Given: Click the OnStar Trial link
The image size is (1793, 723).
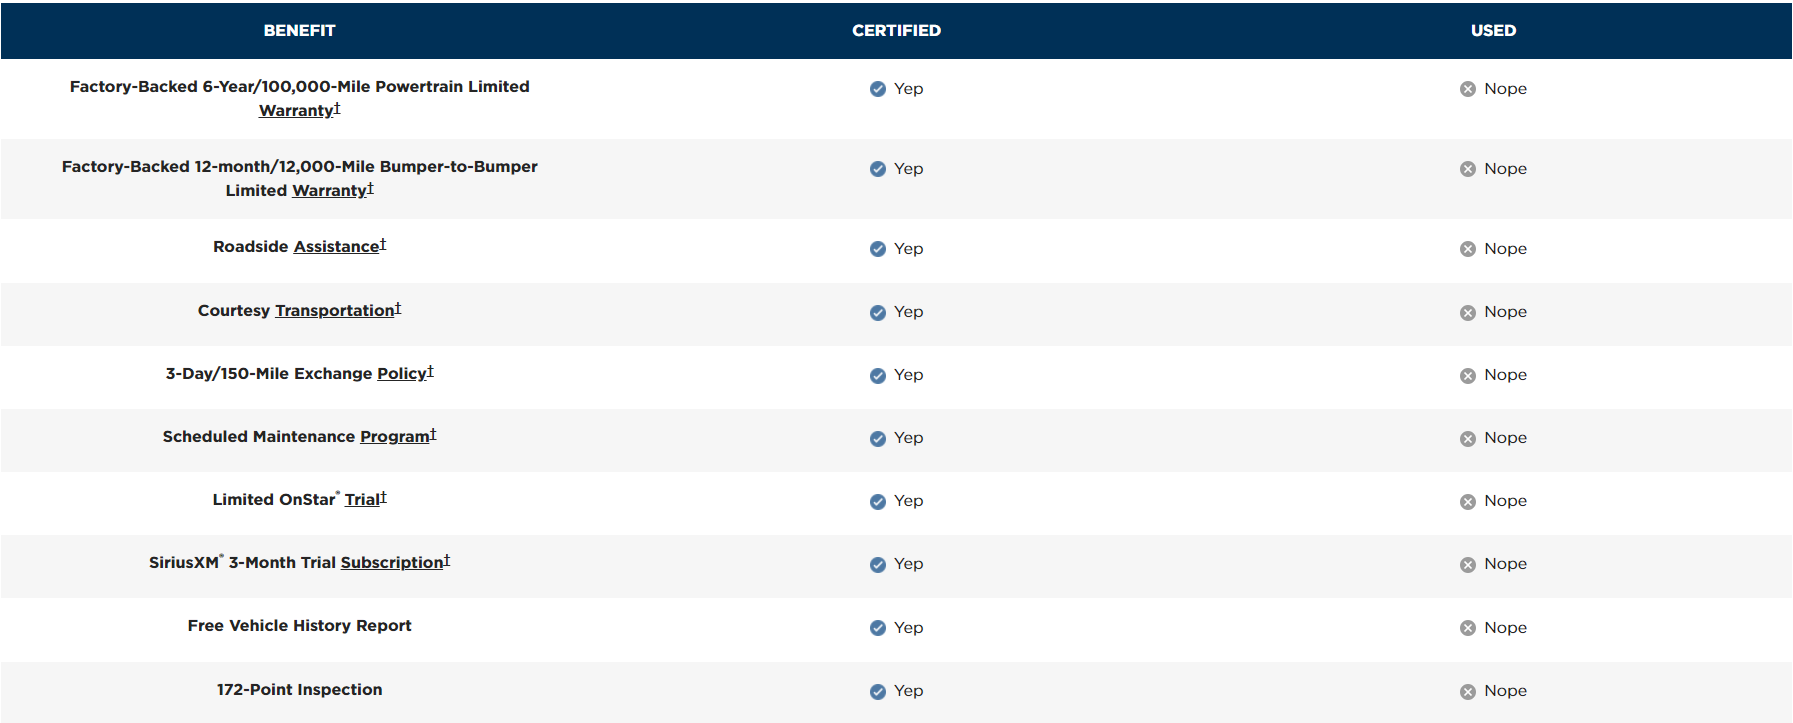Looking at the screenshot, I should click(x=362, y=500).
